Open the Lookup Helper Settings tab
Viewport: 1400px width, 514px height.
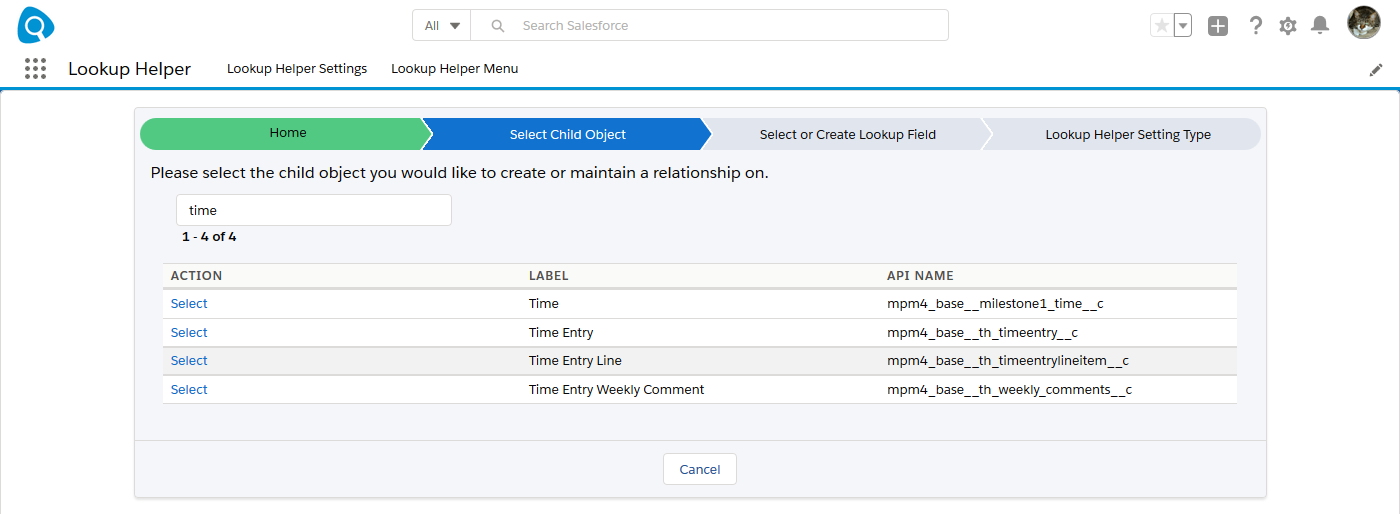click(x=297, y=69)
